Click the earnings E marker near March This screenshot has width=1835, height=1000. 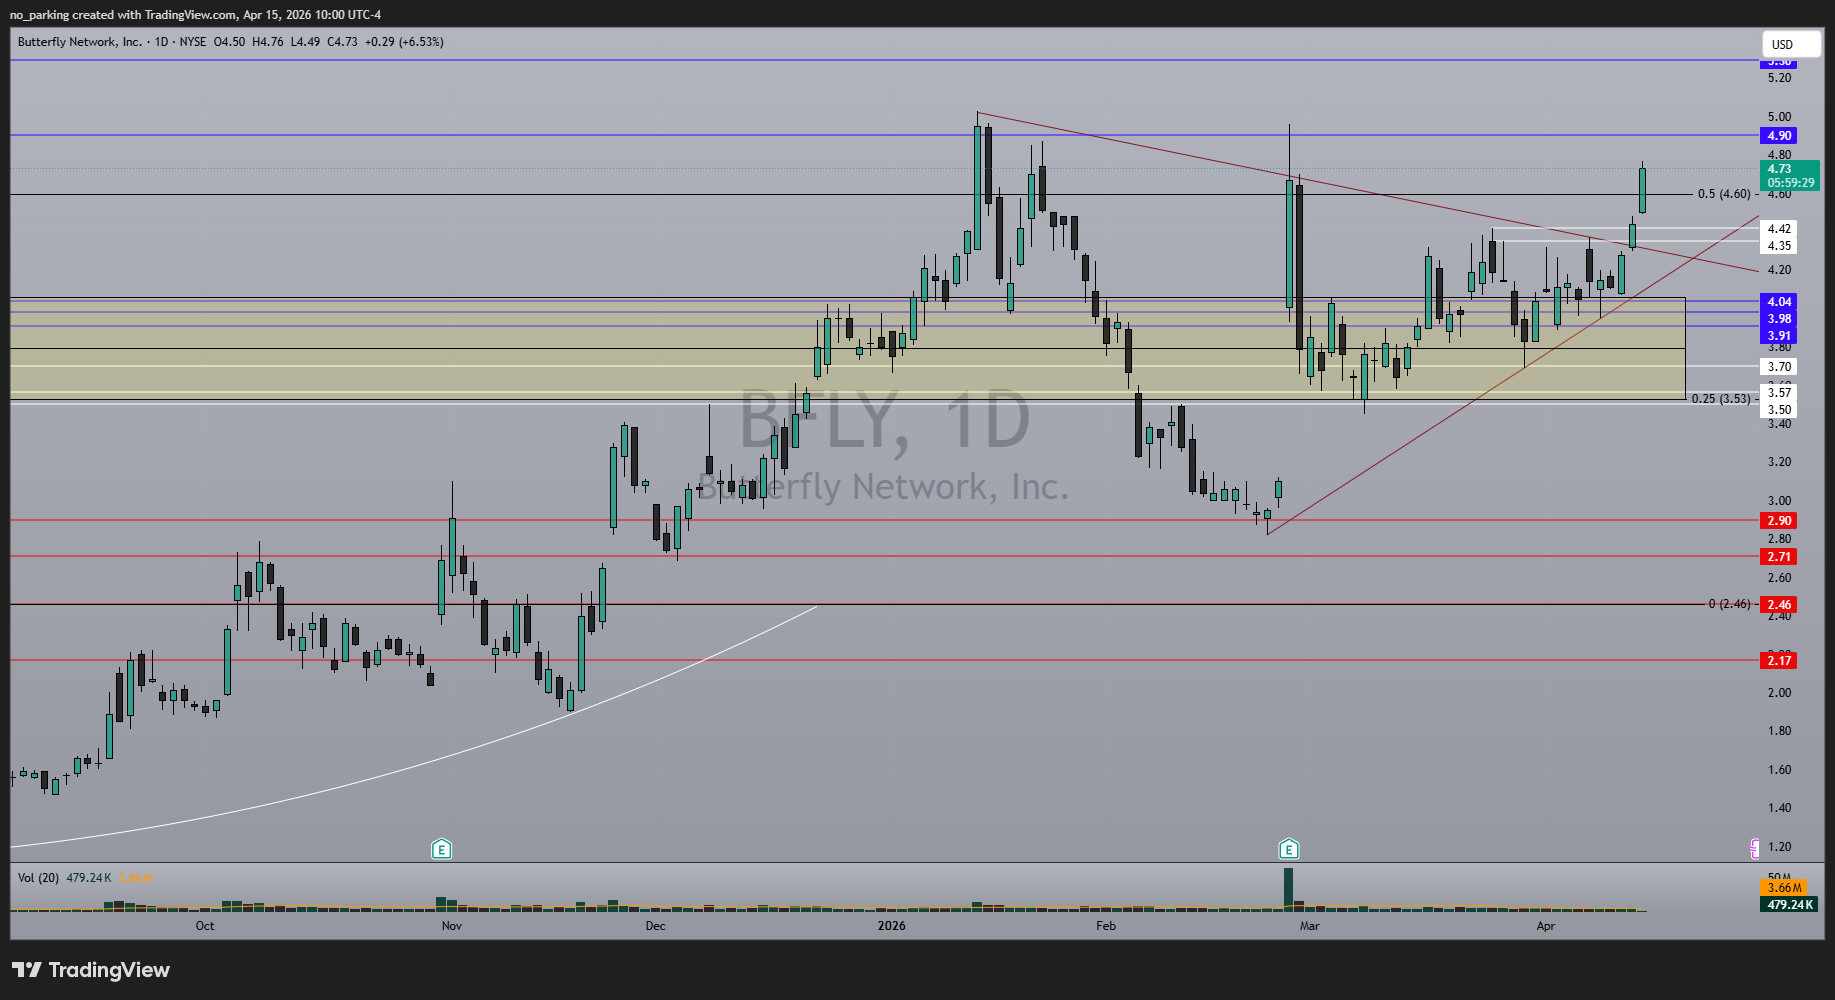(1289, 849)
